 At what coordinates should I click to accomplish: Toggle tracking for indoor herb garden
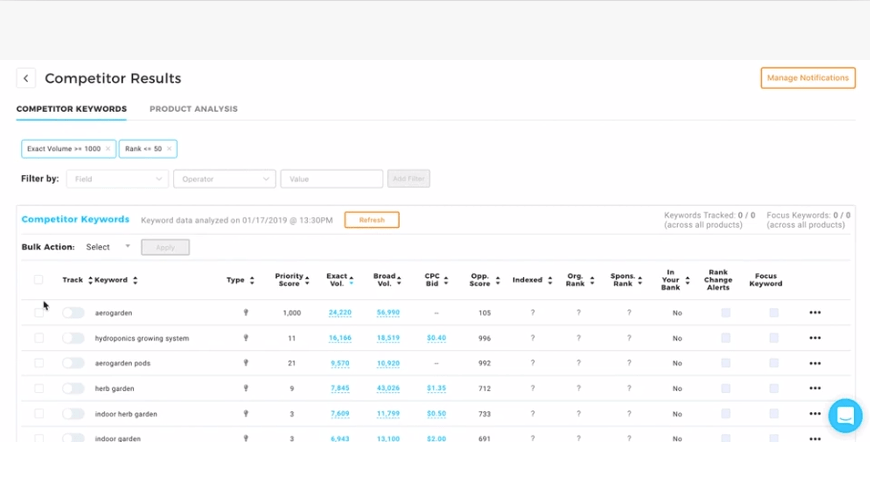click(x=73, y=413)
